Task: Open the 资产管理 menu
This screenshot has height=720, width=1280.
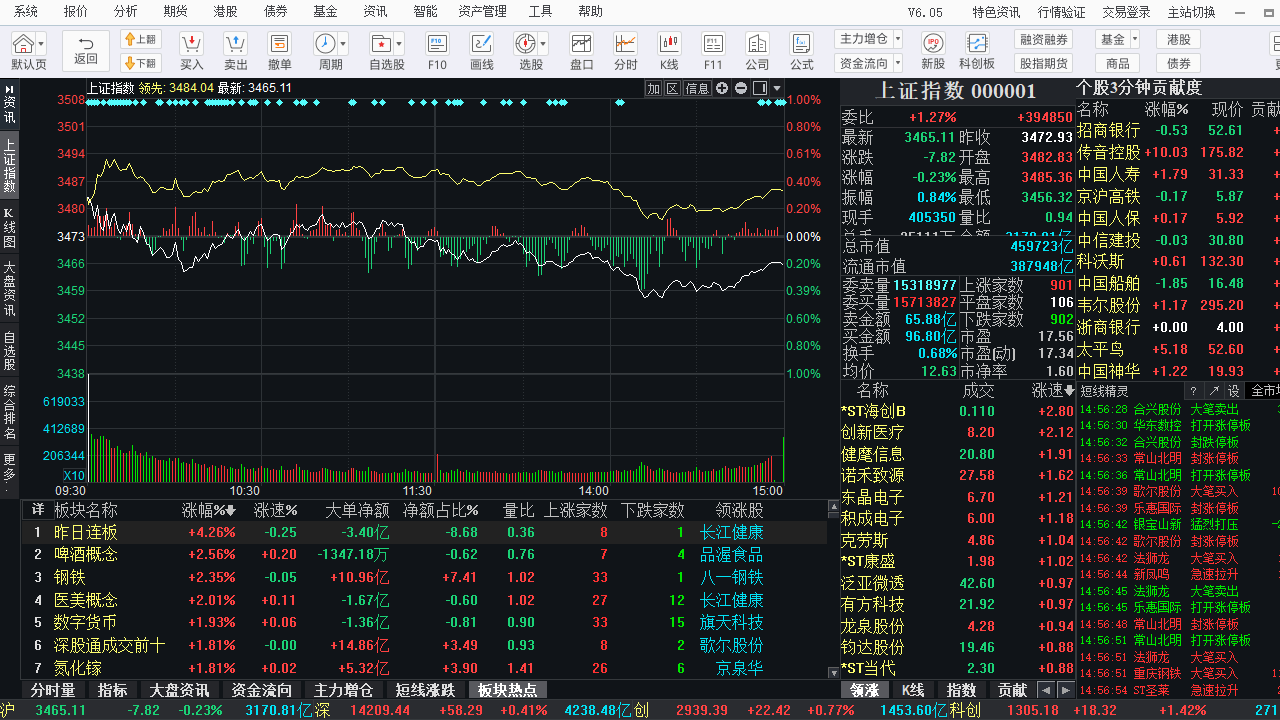Action: [482, 12]
